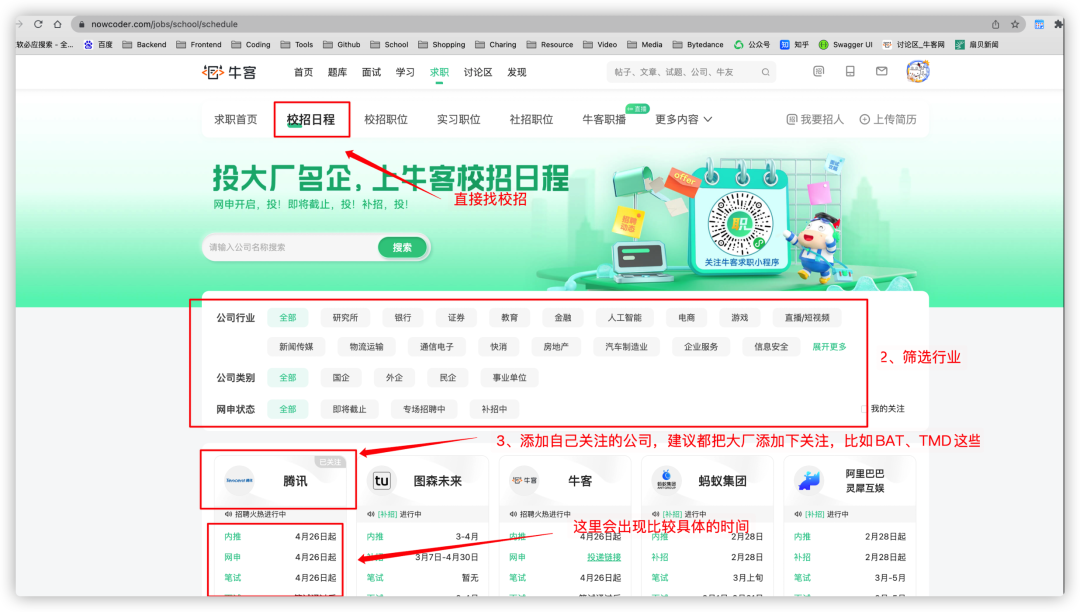Select 国企 company type filter
This screenshot has height=612, width=1080.
(x=341, y=378)
